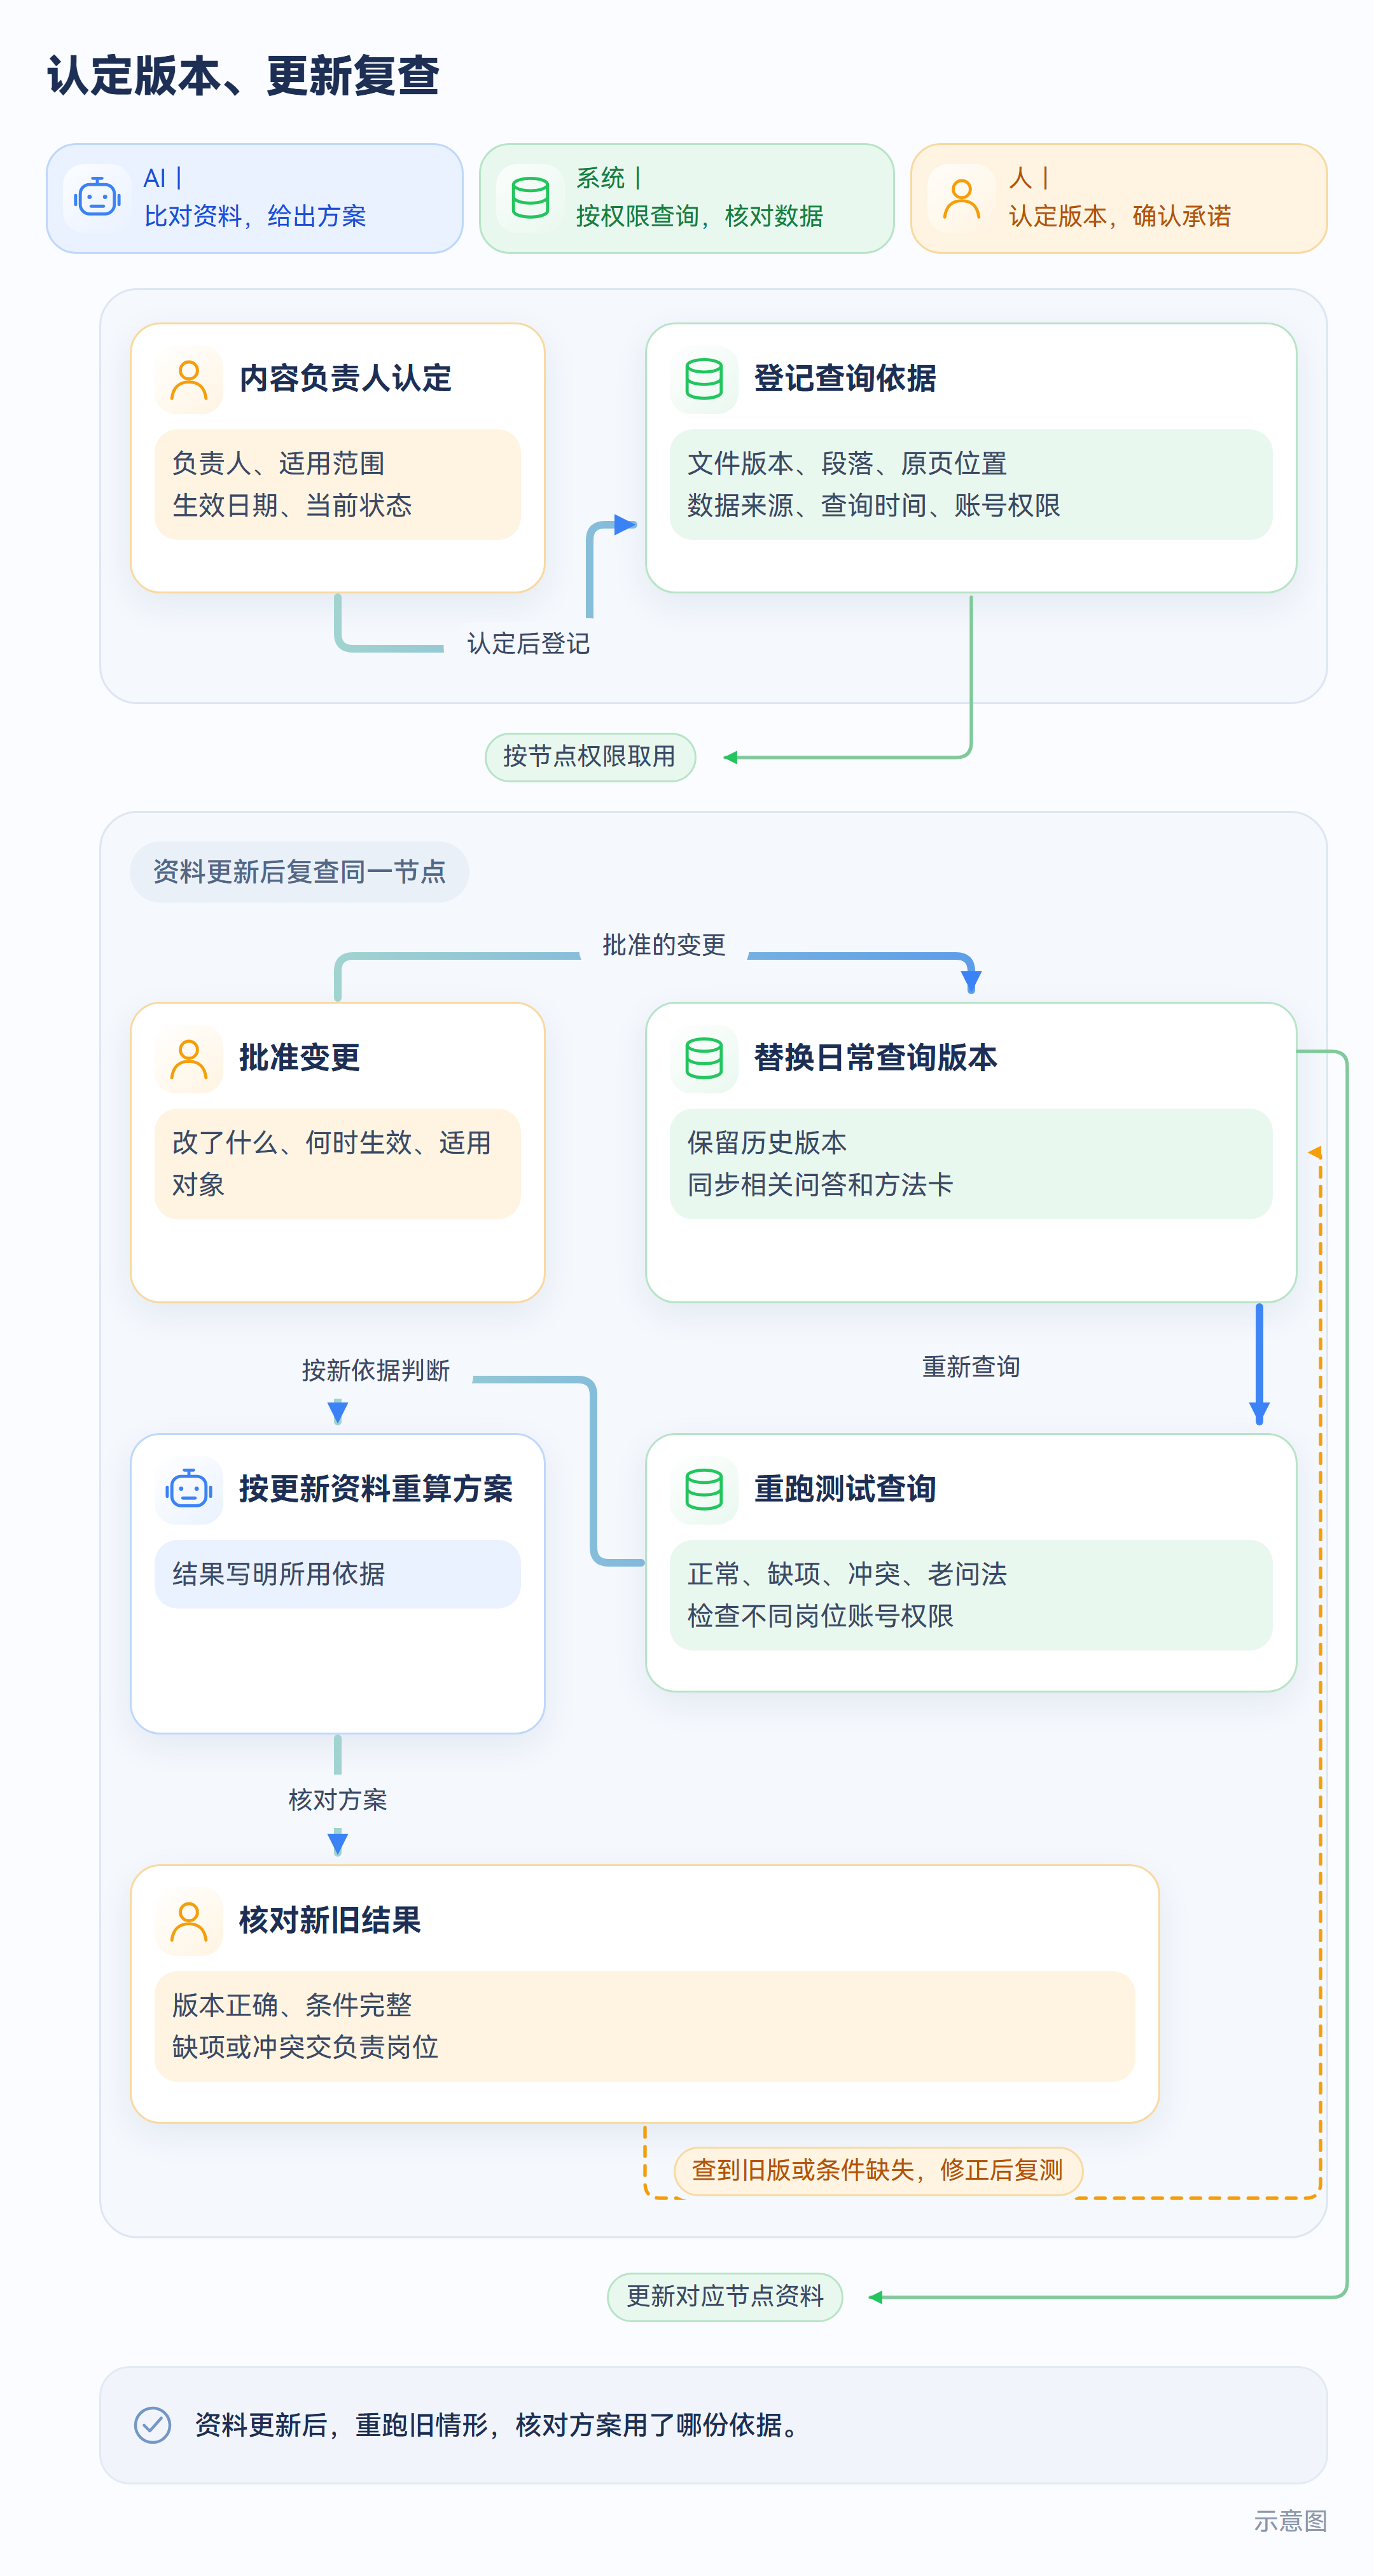Image resolution: width=1374 pixels, height=2576 pixels.
Task: Click the 替换日常查询版本 card heading
Action: coord(875,1058)
